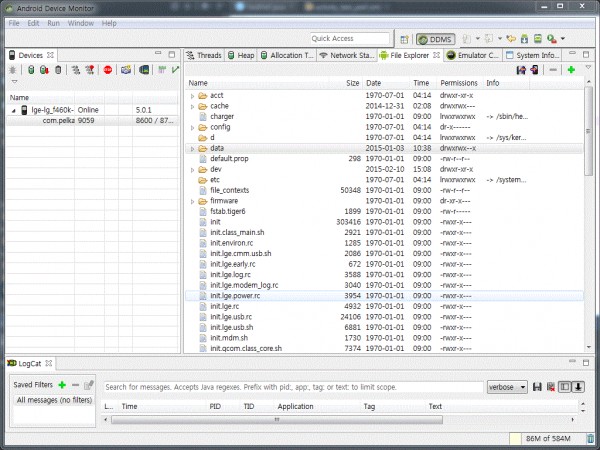Click the green checkmark icon in Devices toolbar
600x450 pixels.
click(x=175, y=70)
